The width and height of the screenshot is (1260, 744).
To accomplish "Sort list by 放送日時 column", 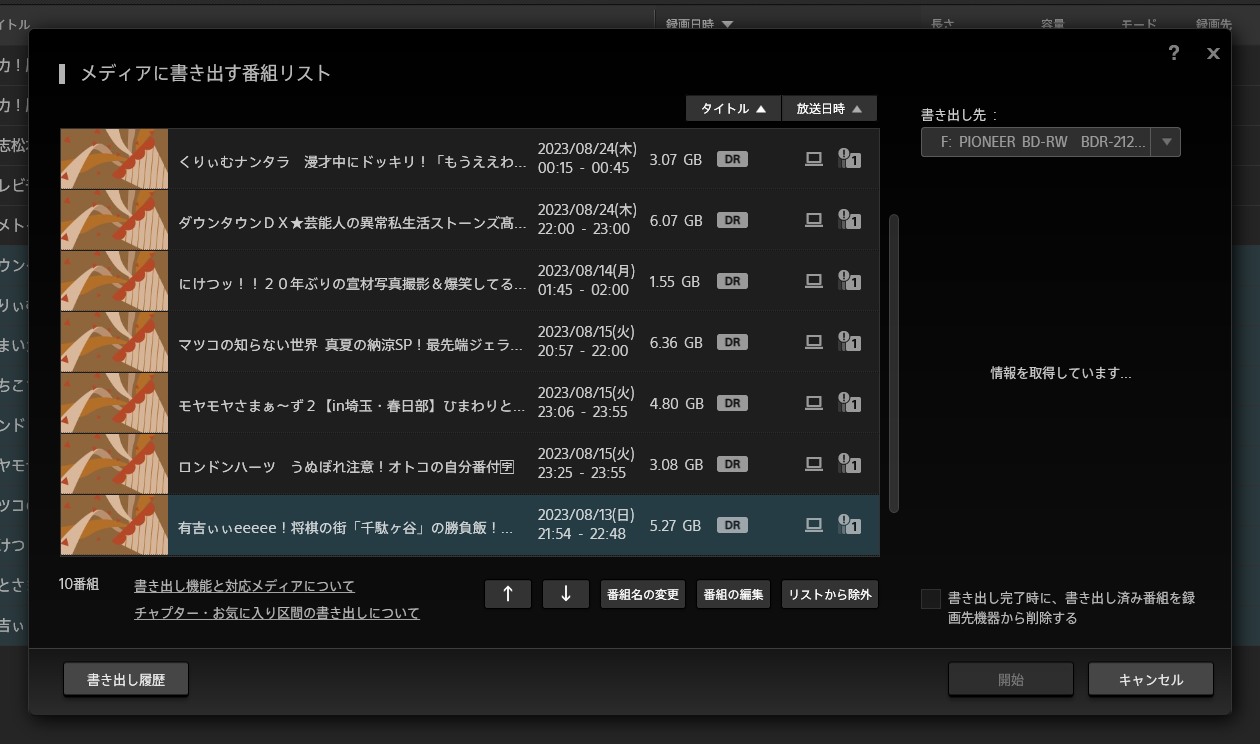I will [829, 109].
